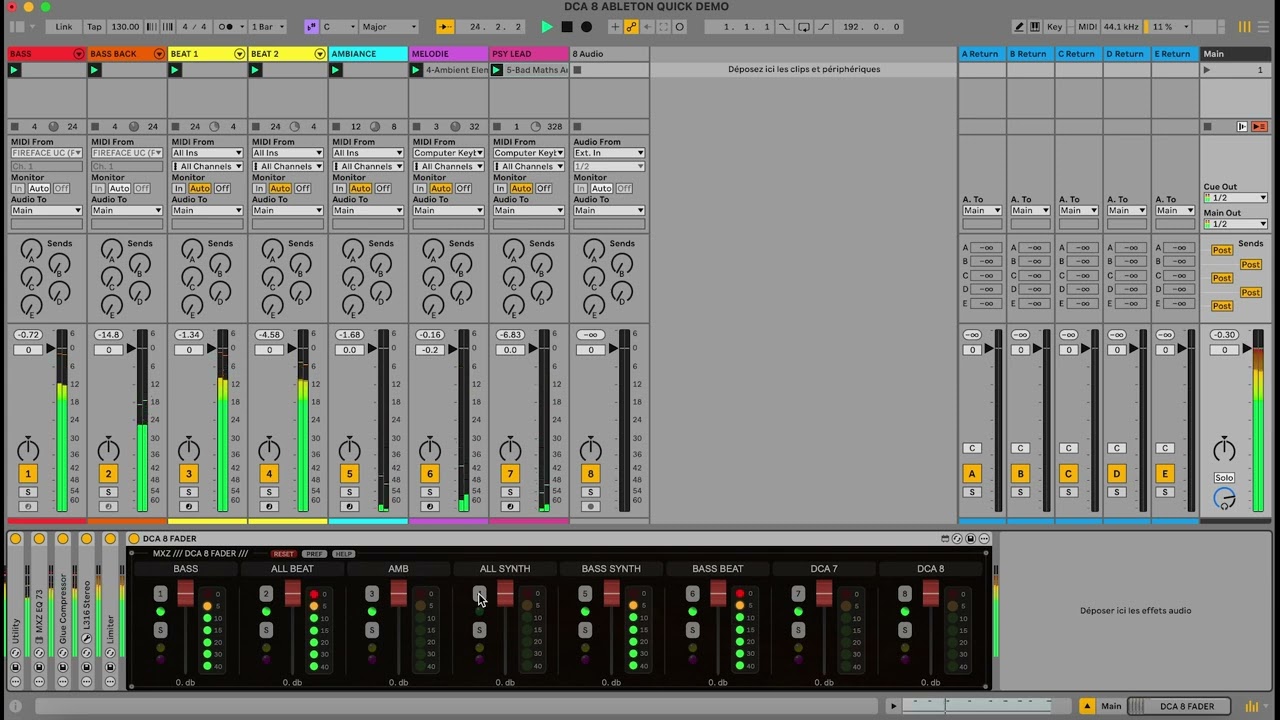Click the Arrangement Record button
The height and width of the screenshot is (720, 1280).
[586, 27]
